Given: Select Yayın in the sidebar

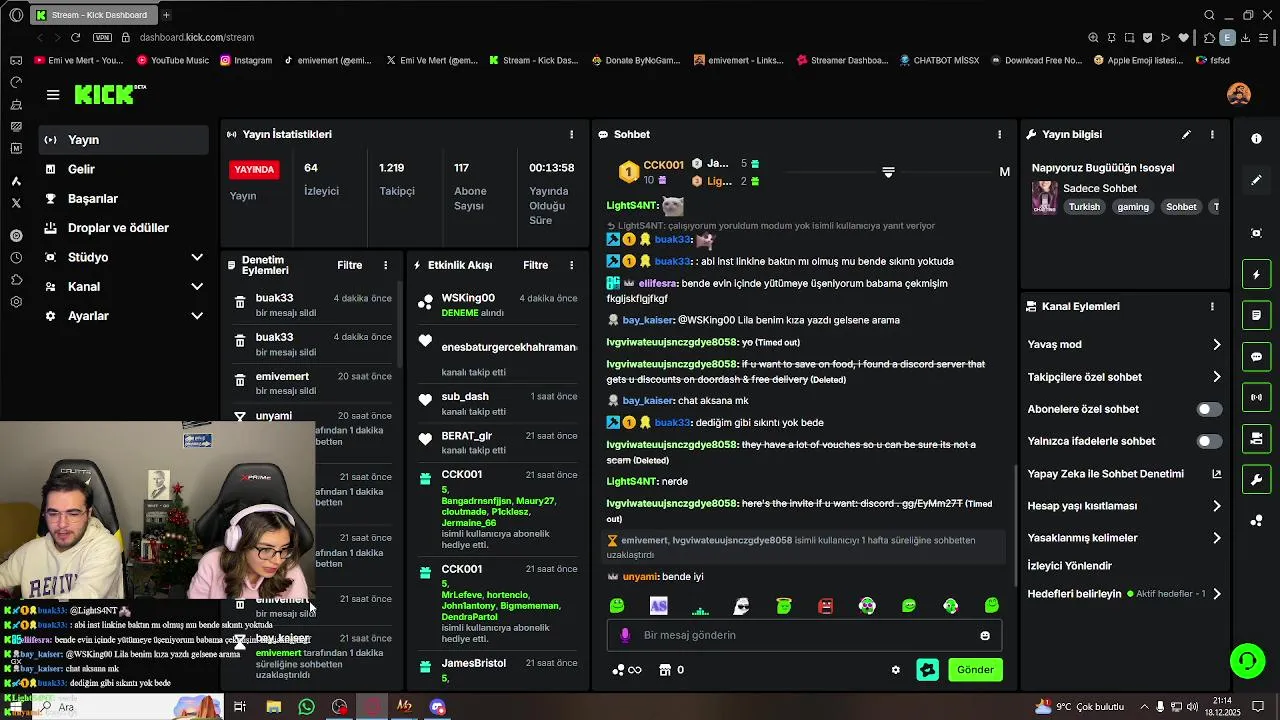Looking at the screenshot, I should tap(124, 140).
